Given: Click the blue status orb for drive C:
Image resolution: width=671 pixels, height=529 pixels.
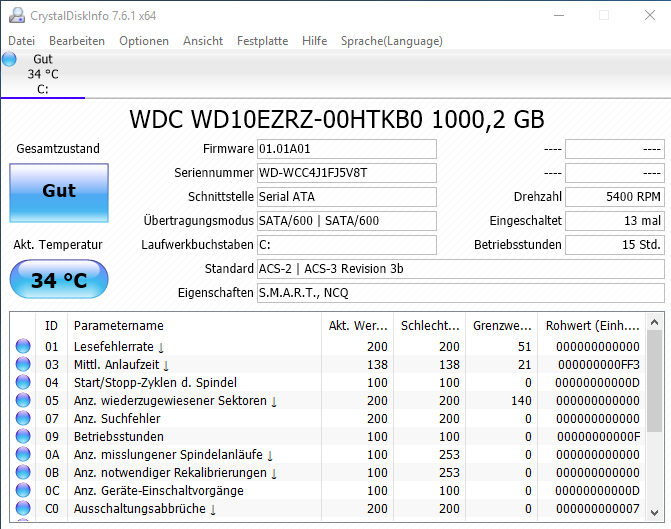Looking at the screenshot, I should [x=9, y=59].
